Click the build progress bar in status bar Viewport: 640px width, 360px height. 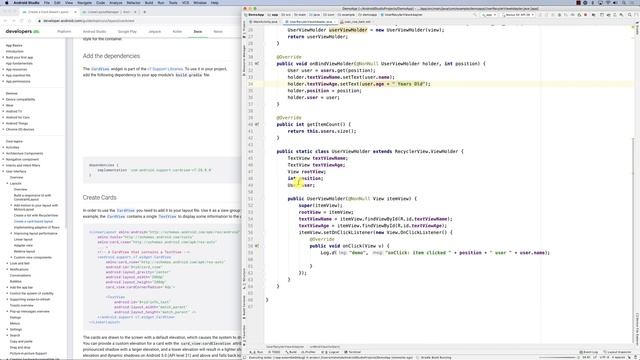point(557,358)
